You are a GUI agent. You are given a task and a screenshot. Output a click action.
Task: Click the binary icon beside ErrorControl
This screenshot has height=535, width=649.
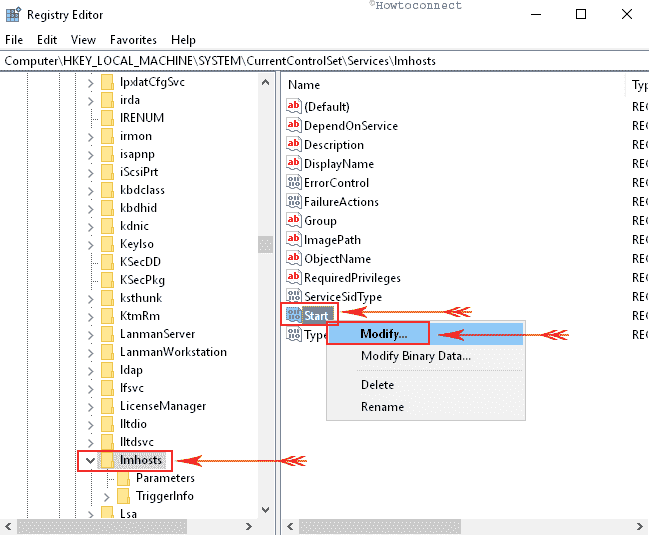(293, 182)
